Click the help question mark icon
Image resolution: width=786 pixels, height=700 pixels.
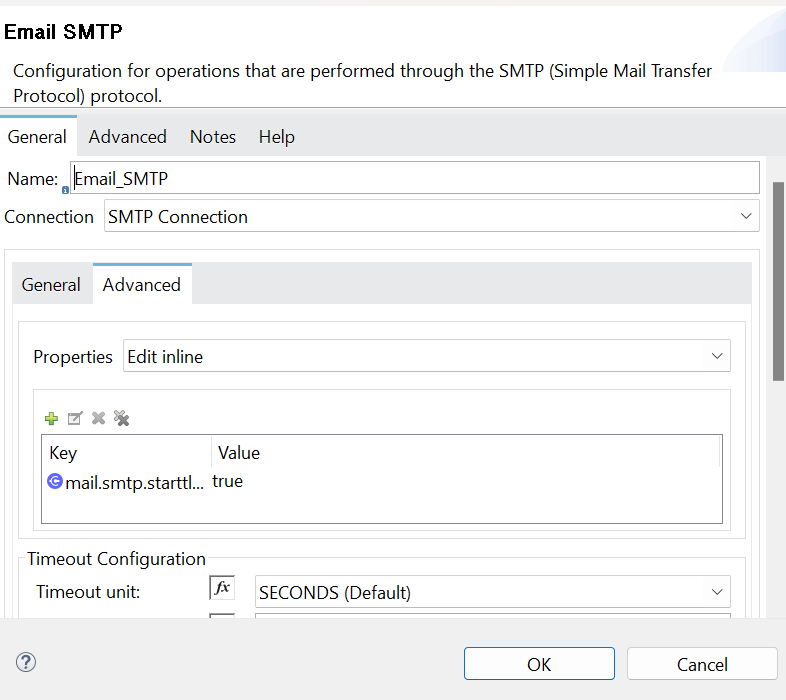click(27, 662)
